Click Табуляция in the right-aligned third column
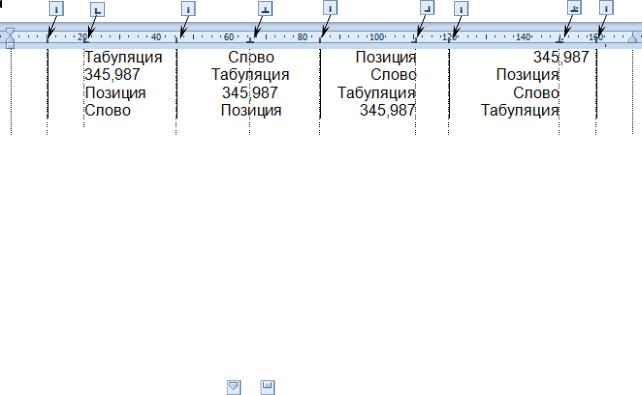642x395 pixels. (377, 93)
